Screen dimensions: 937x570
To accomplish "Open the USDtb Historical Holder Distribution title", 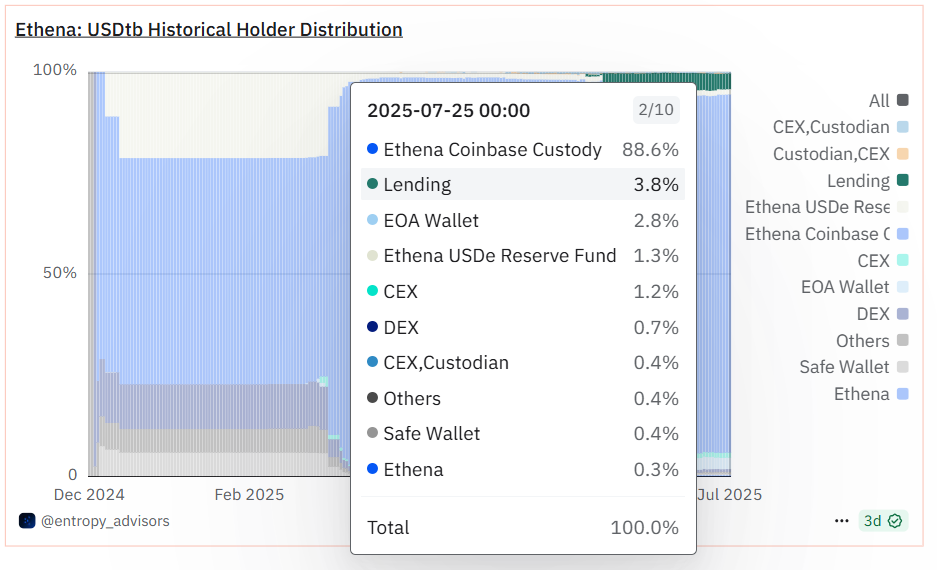I will click(208, 30).
